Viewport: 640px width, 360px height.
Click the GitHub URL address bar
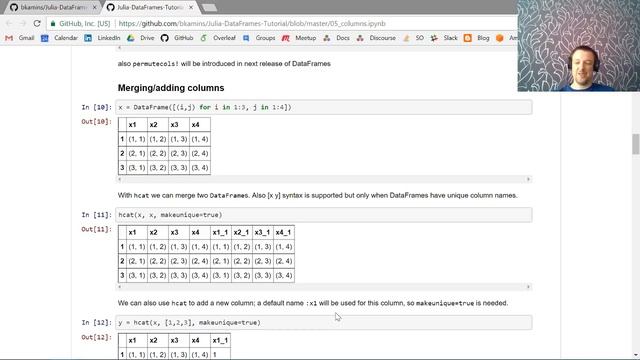tap(252, 24)
